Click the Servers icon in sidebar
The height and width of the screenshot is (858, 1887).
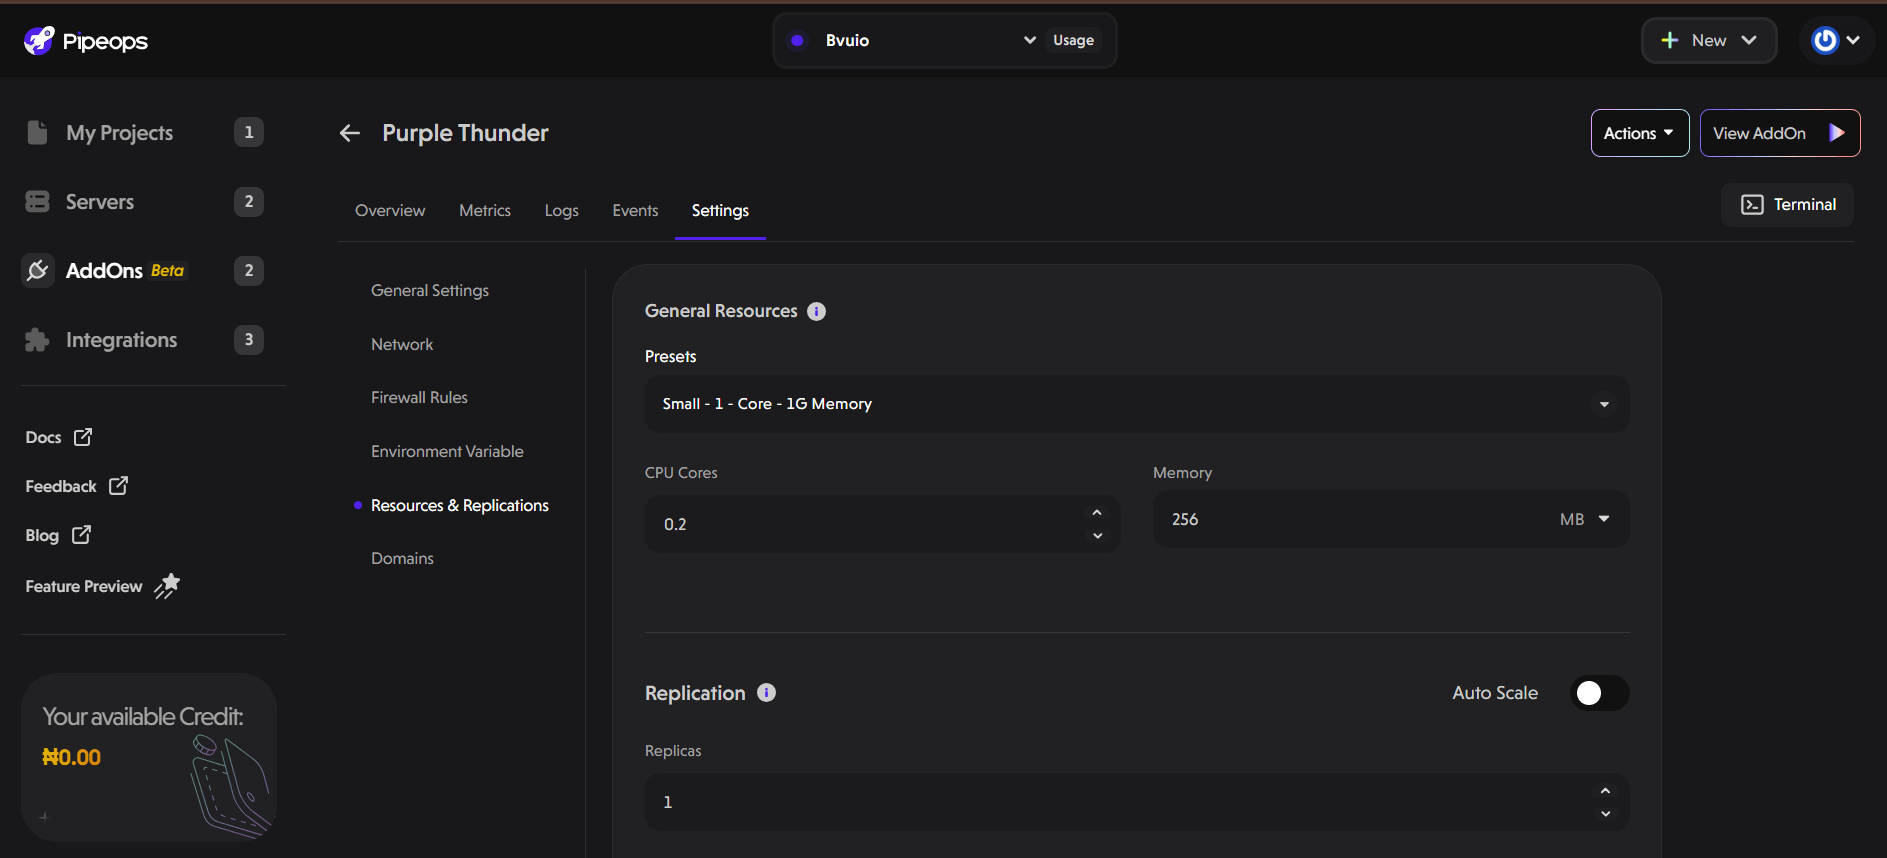(37, 202)
